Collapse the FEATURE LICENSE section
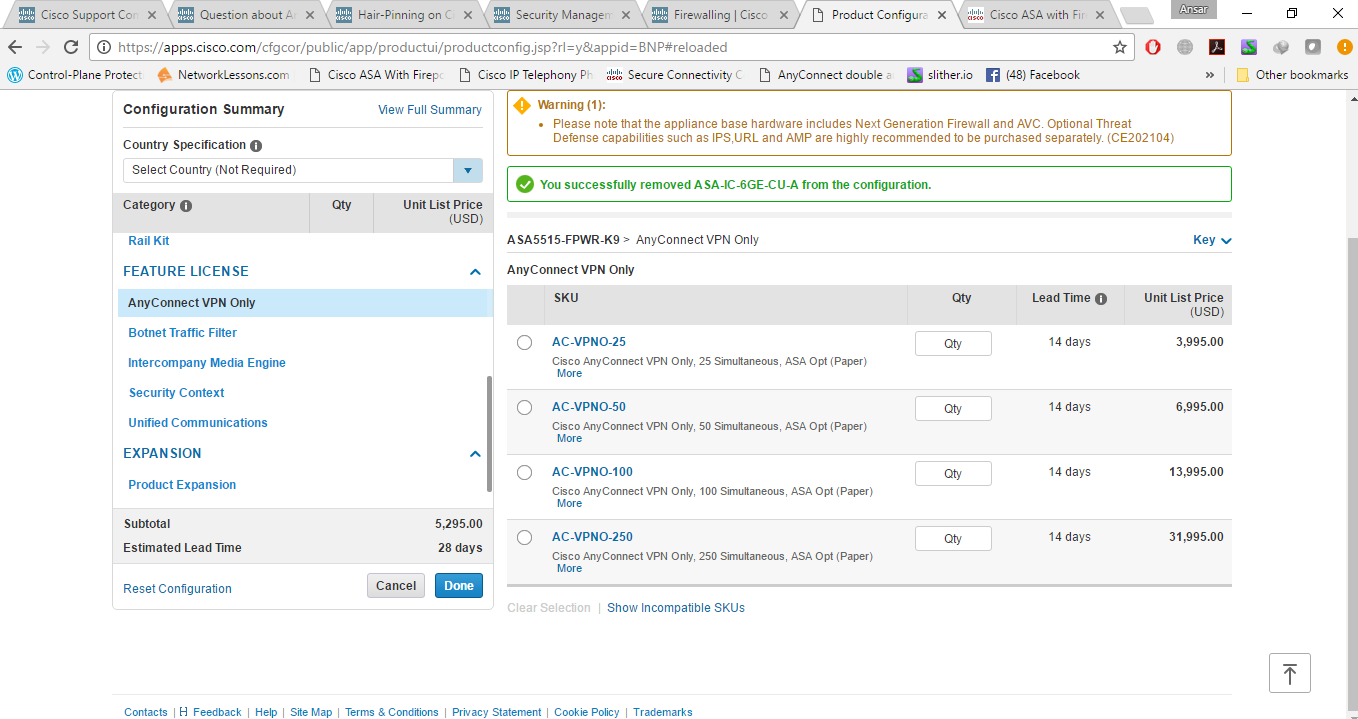The image size is (1358, 719). coord(475,272)
